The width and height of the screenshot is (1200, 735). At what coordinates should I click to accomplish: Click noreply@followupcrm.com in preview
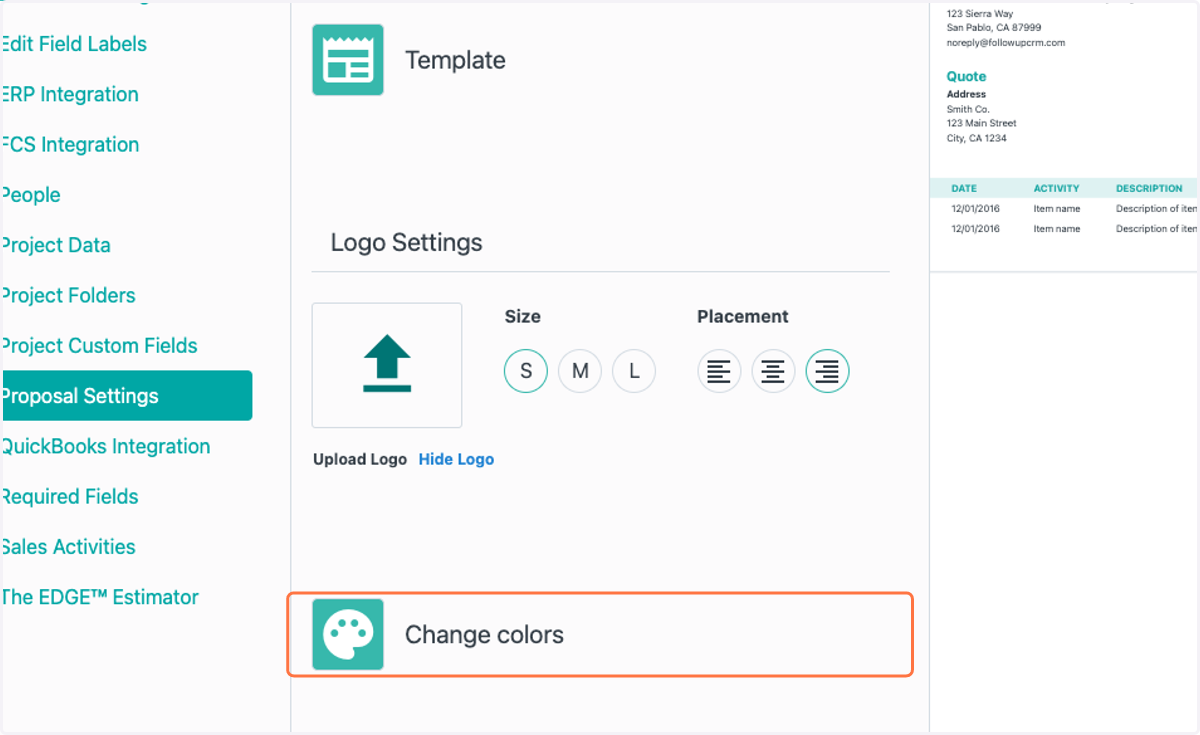(x=1006, y=43)
